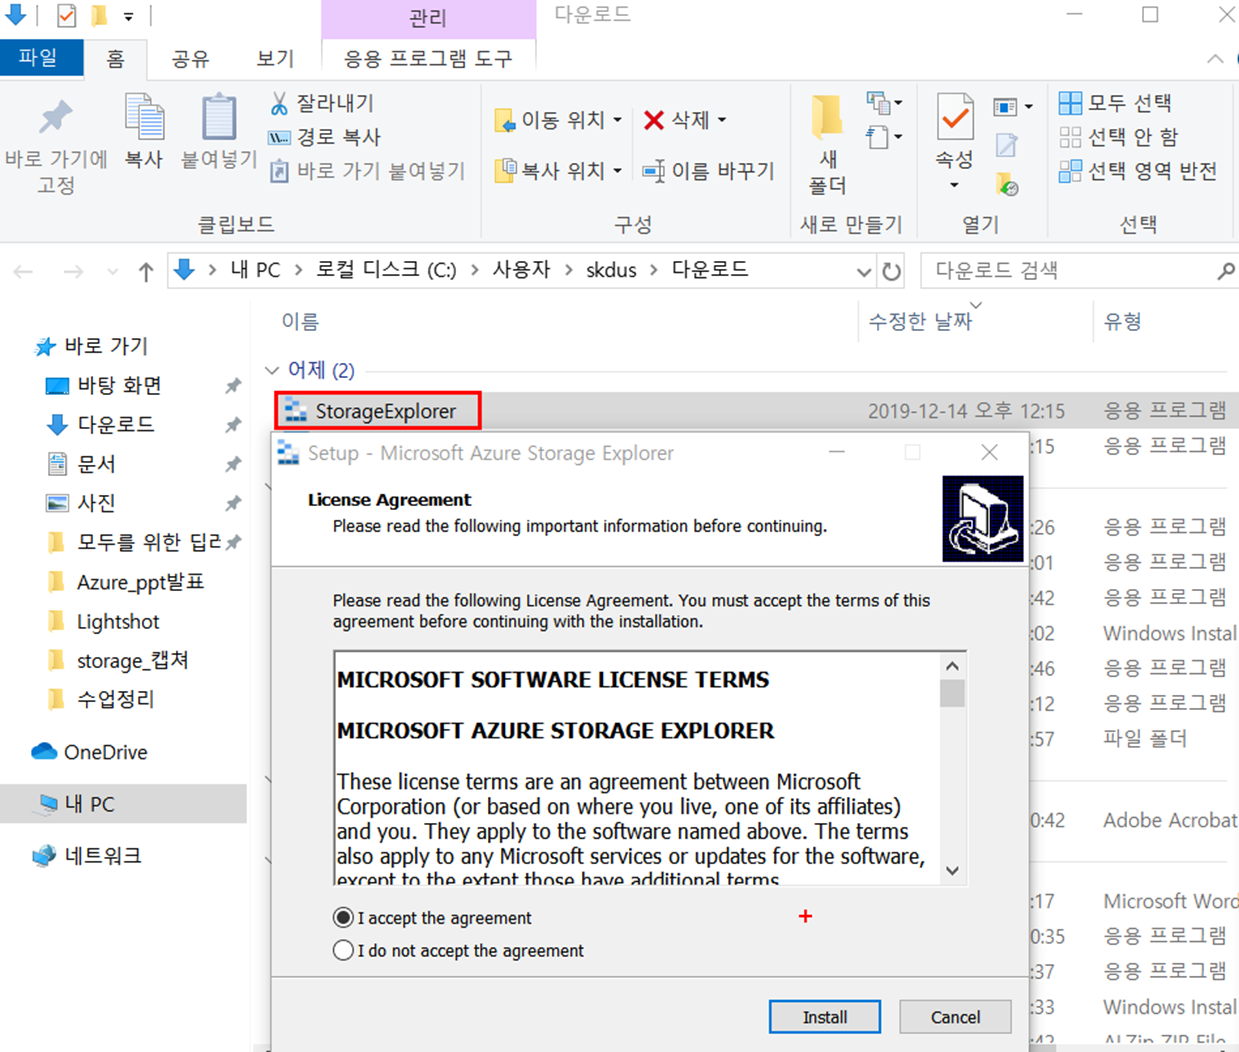Click the Open dropdown icon in 열기 group
Viewport: 1239px width, 1052px height.
(x=1012, y=106)
